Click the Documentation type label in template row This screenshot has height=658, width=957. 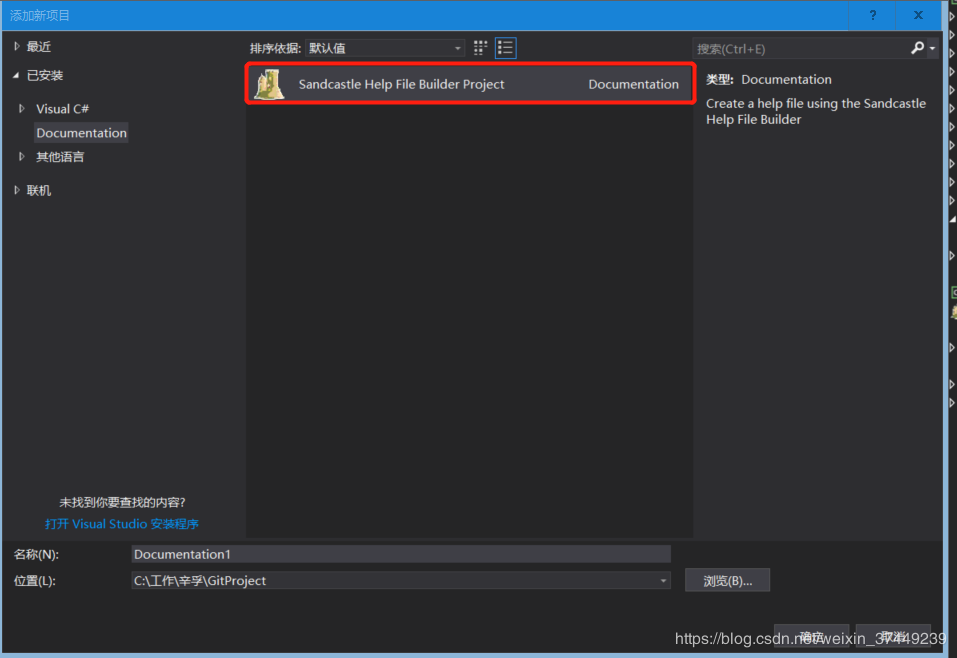[633, 84]
